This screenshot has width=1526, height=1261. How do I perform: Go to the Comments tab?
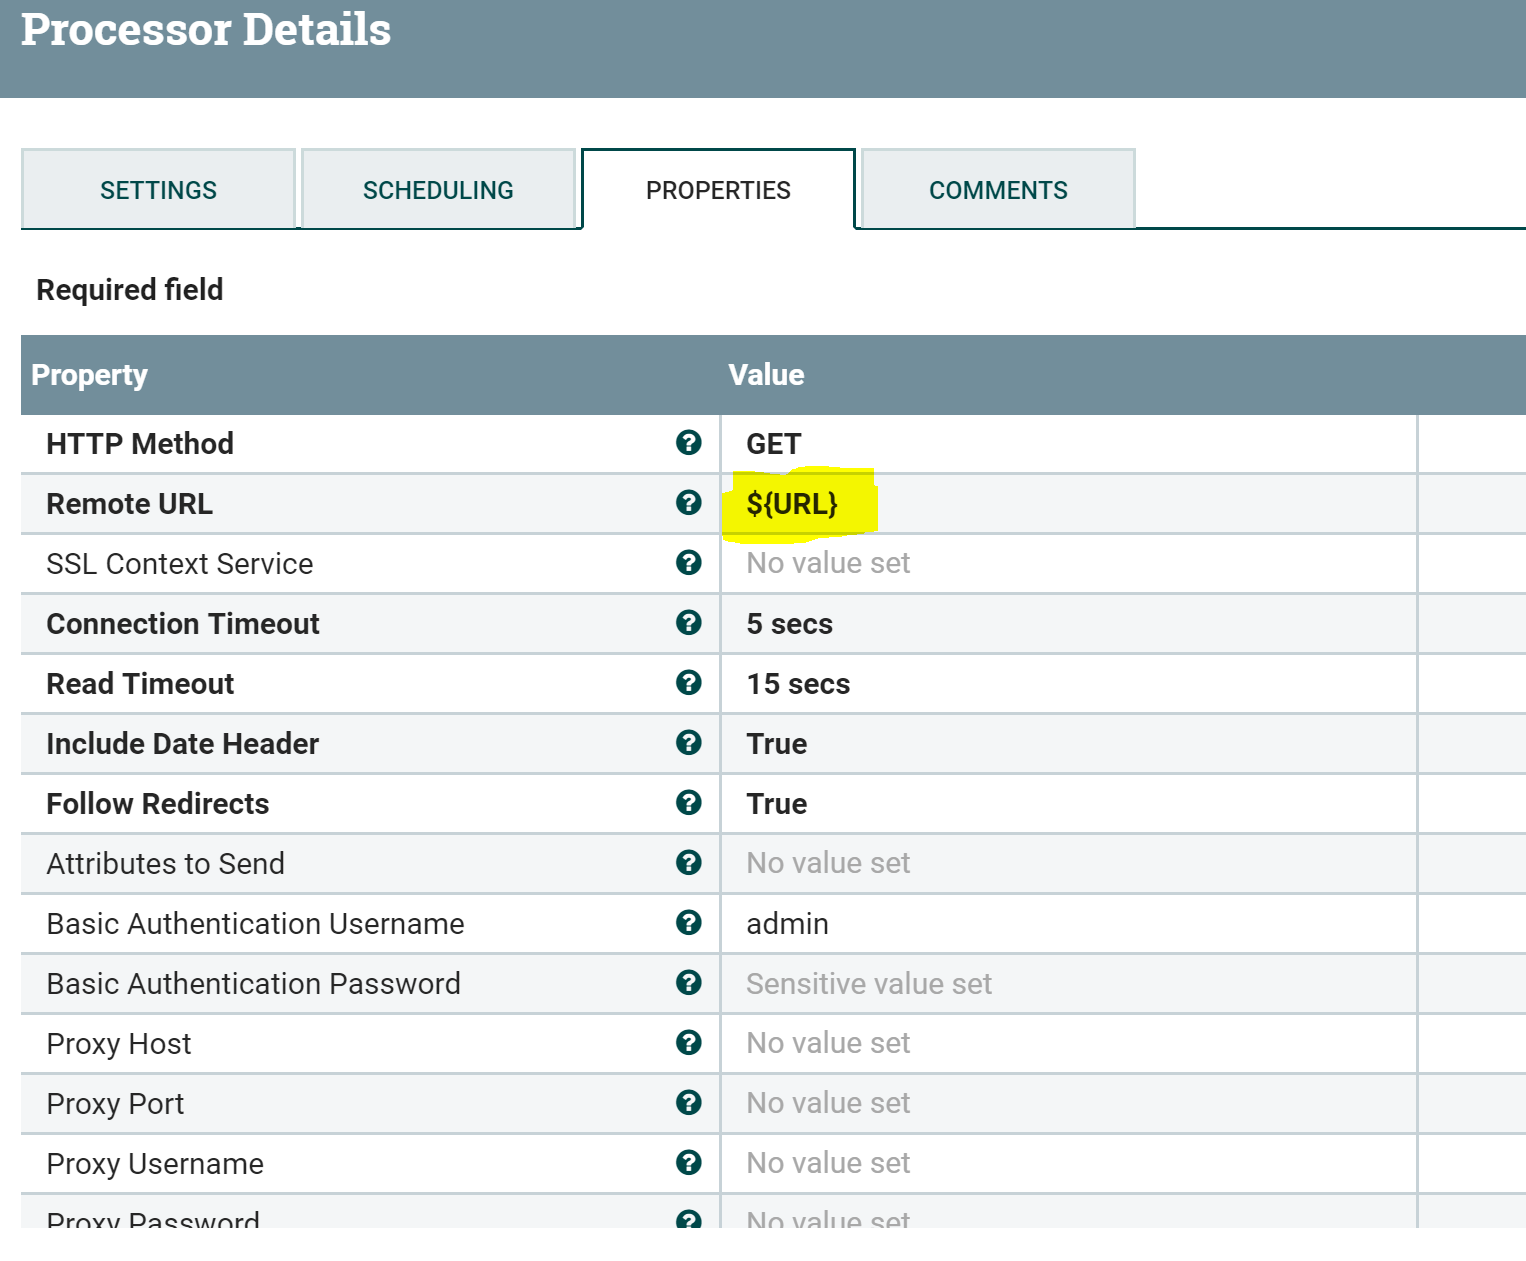tap(998, 190)
